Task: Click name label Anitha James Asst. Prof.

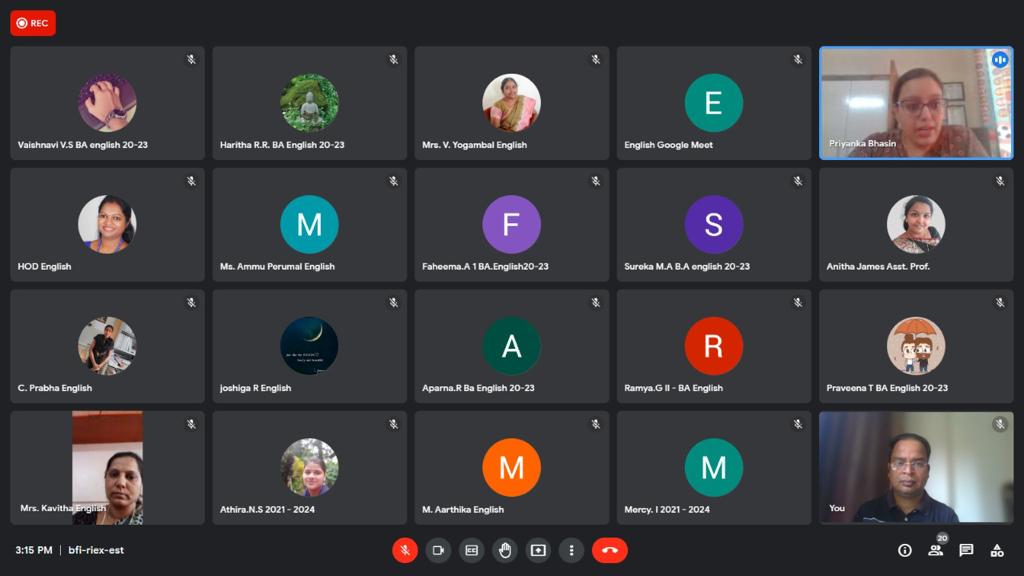Action: [878, 266]
